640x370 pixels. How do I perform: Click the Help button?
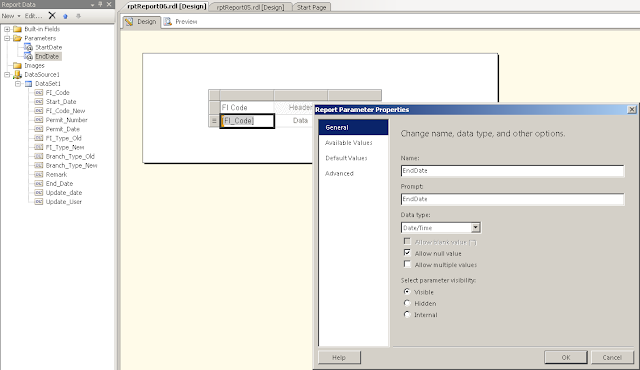point(339,357)
